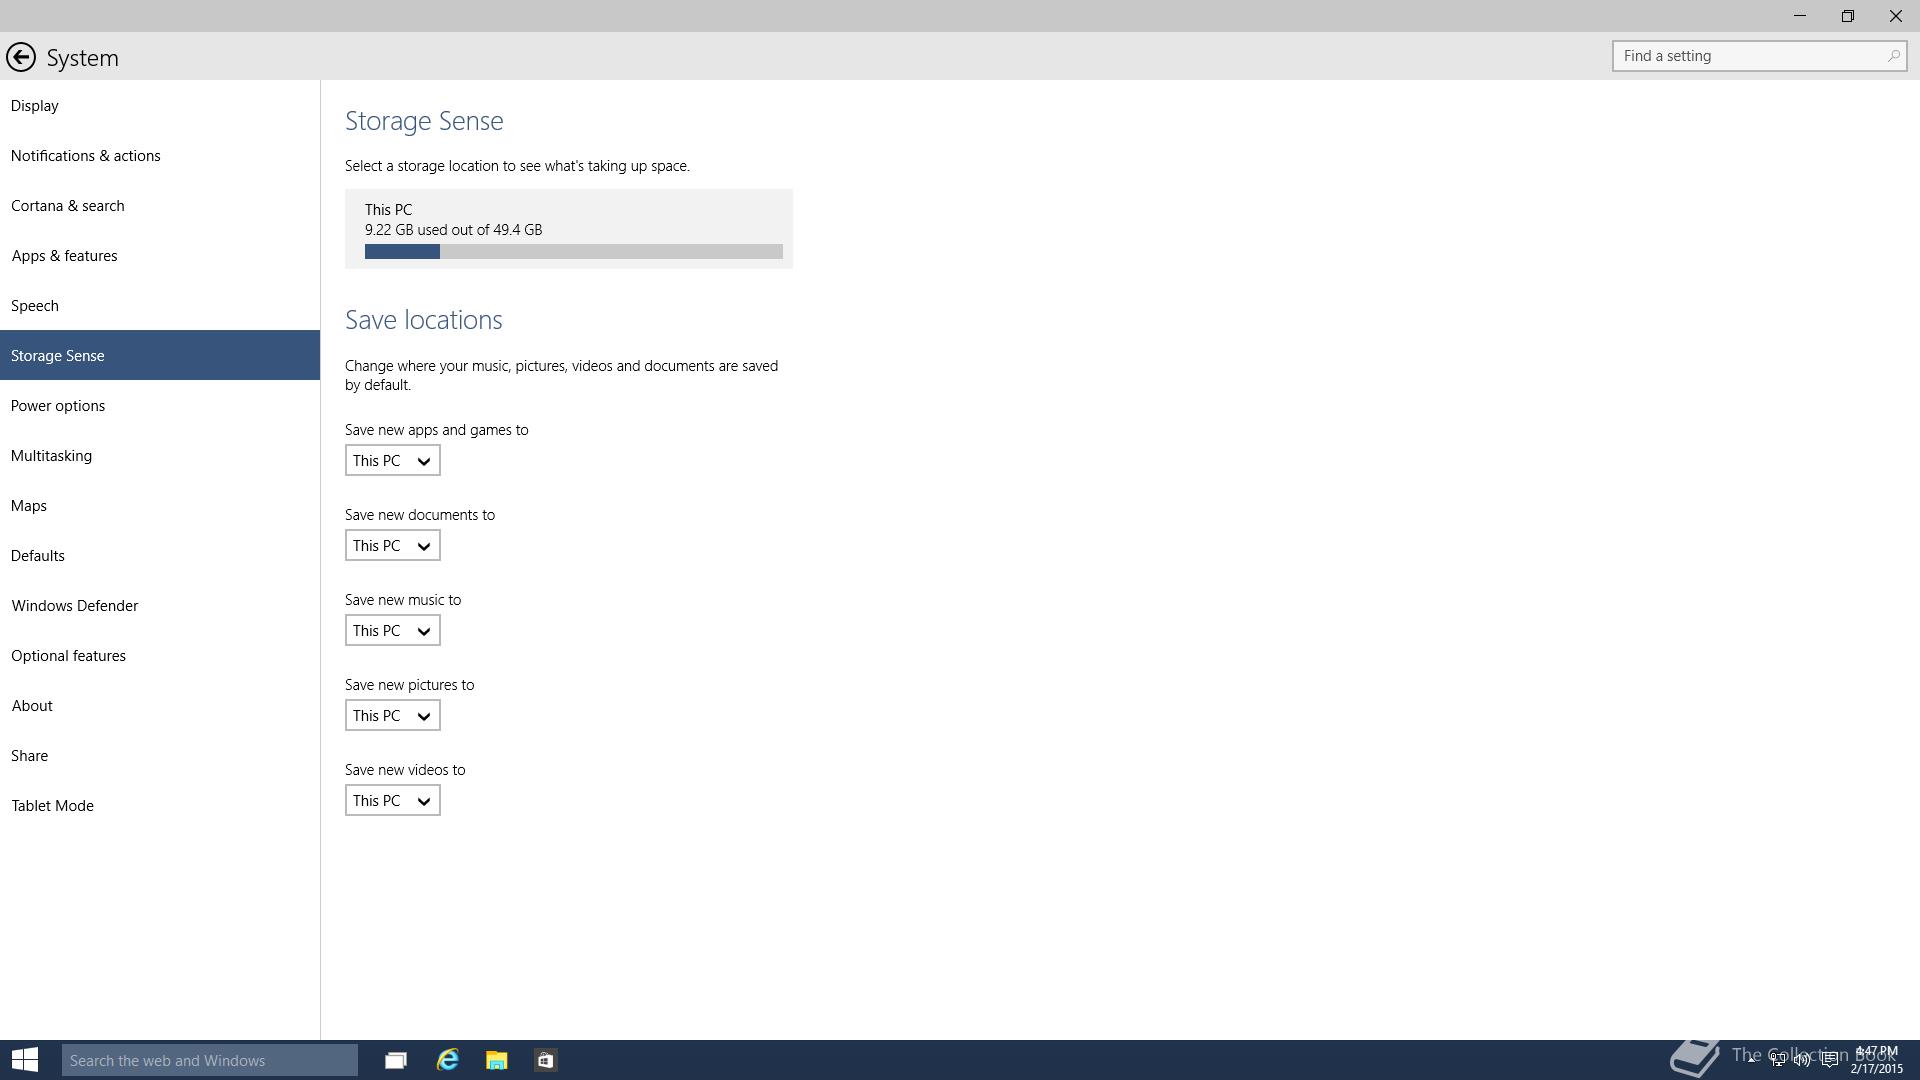Close the Settings window

coord(1896,16)
